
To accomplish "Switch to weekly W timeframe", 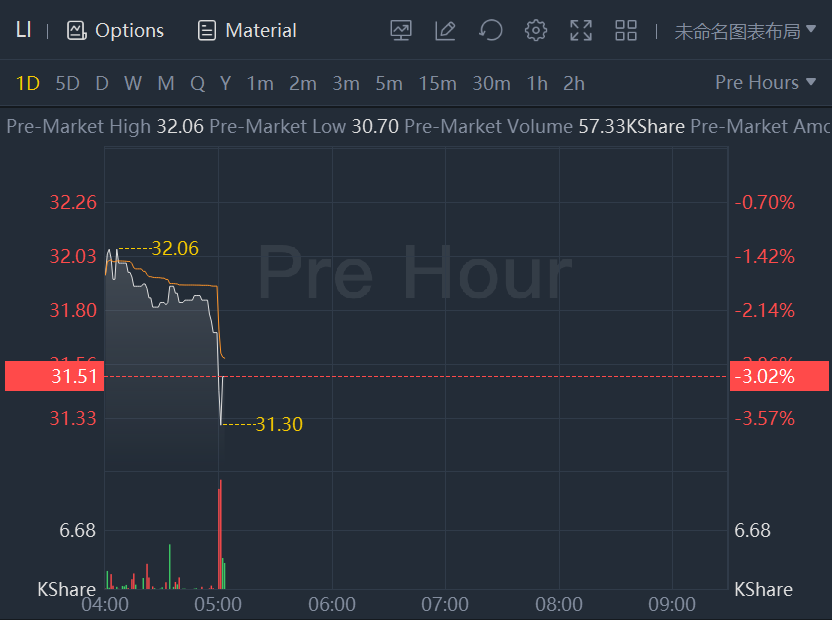I will 132,83.
